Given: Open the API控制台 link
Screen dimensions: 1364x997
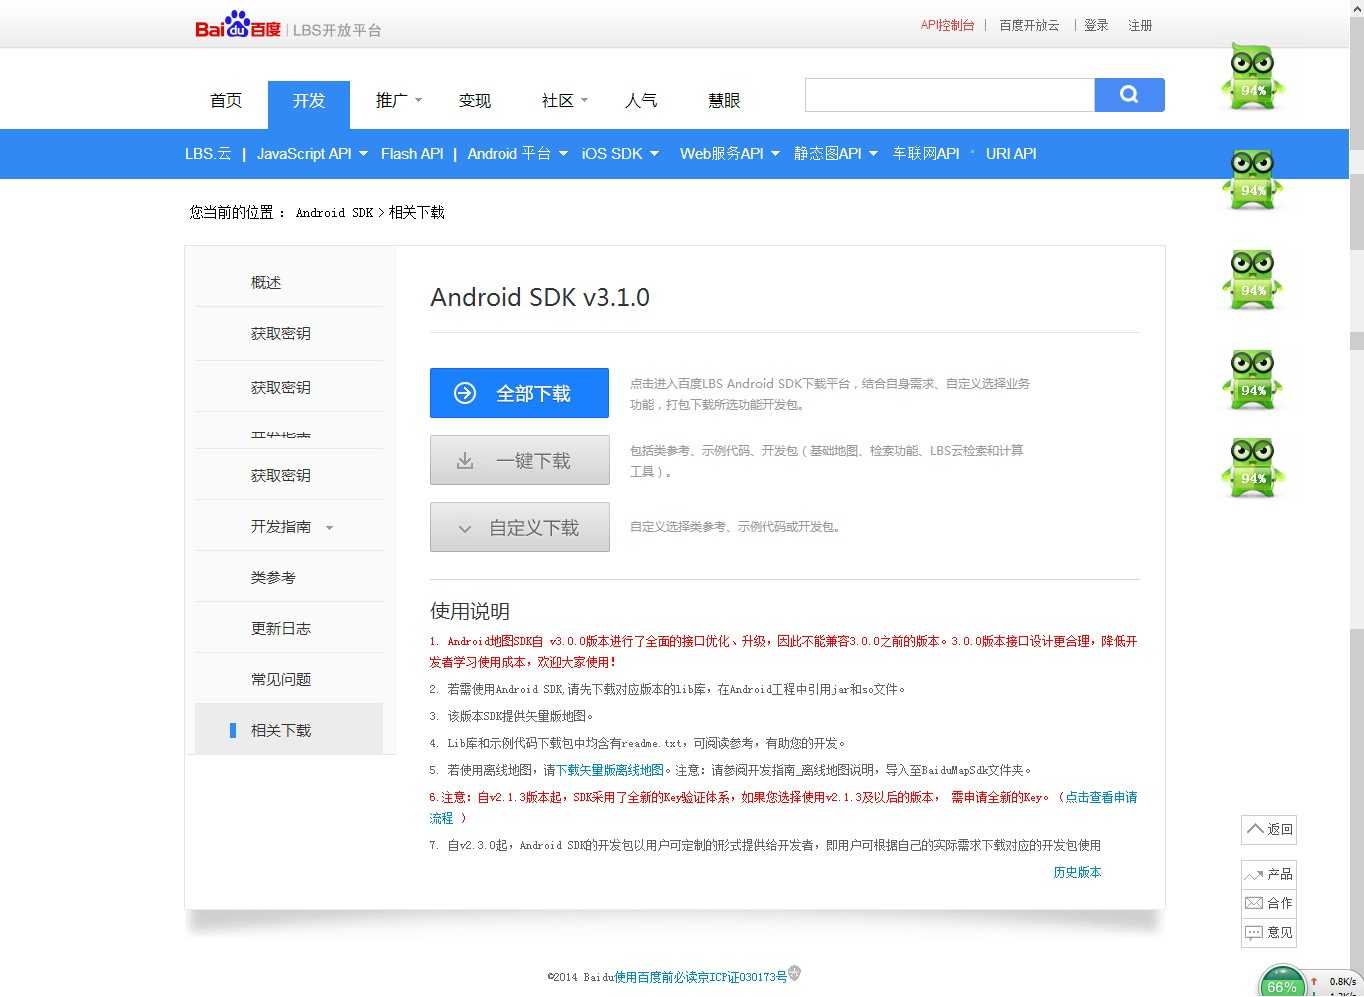Looking at the screenshot, I should coord(947,25).
